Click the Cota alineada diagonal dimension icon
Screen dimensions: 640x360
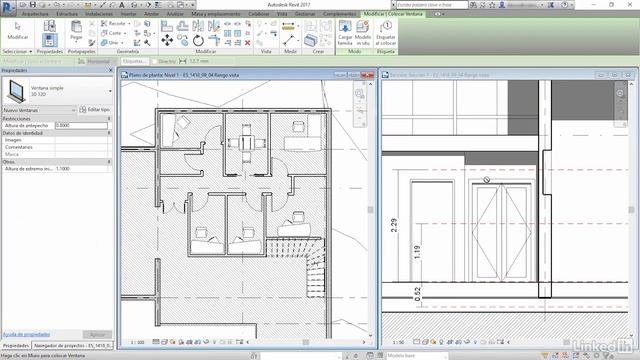pyautogui.click(x=289, y=40)
